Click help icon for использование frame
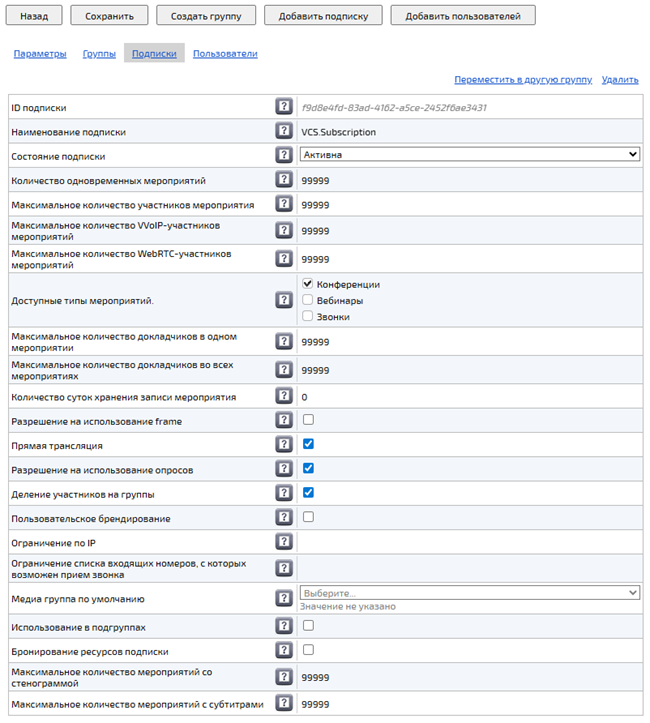Viewport: 650px width, 723px height. (x=284, y=421)
